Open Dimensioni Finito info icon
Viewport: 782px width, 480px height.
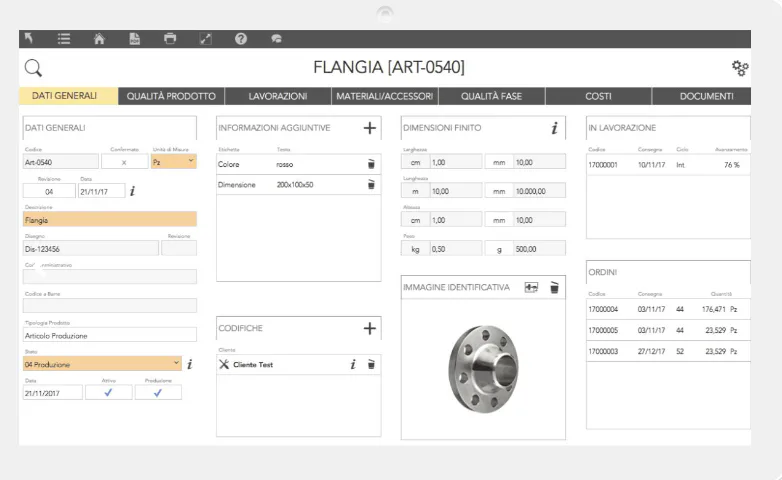[555, 128]
